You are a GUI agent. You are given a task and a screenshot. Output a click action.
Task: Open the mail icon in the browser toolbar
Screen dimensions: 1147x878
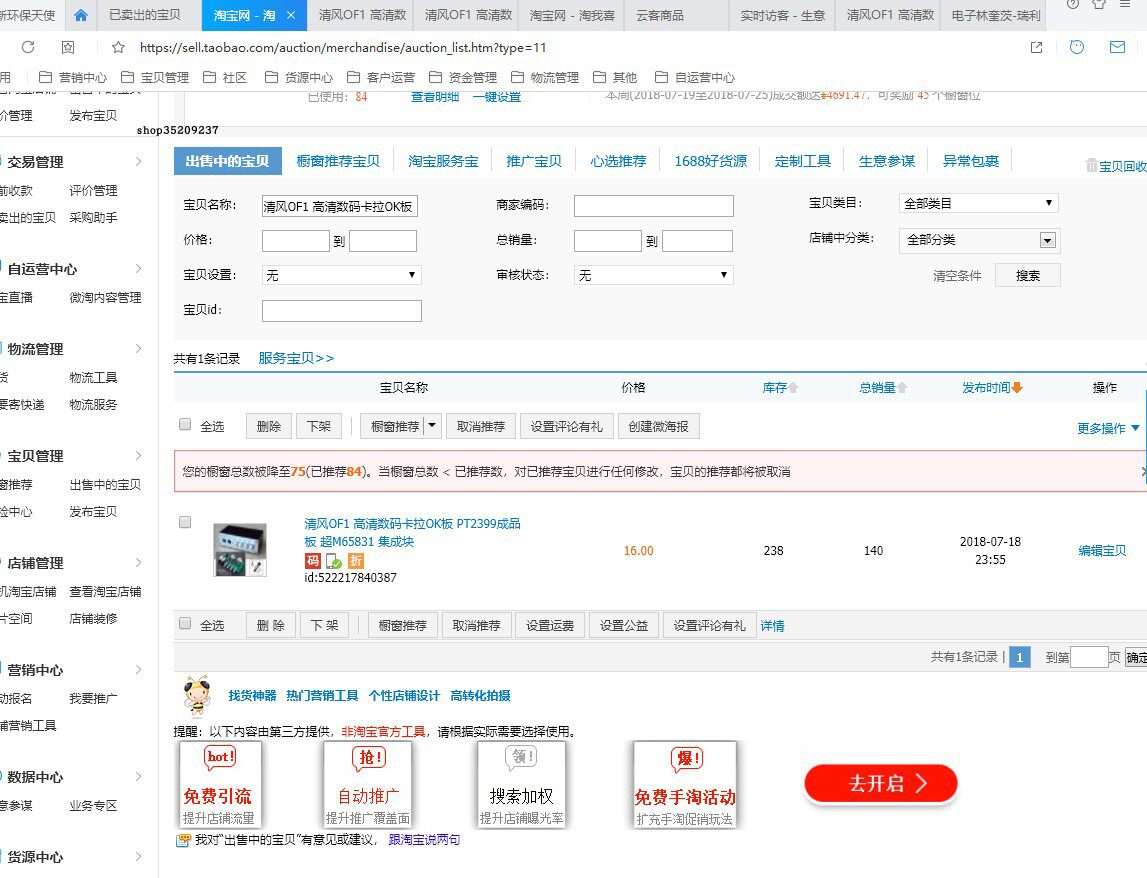pyautogui.click(x=1117, y=48)
